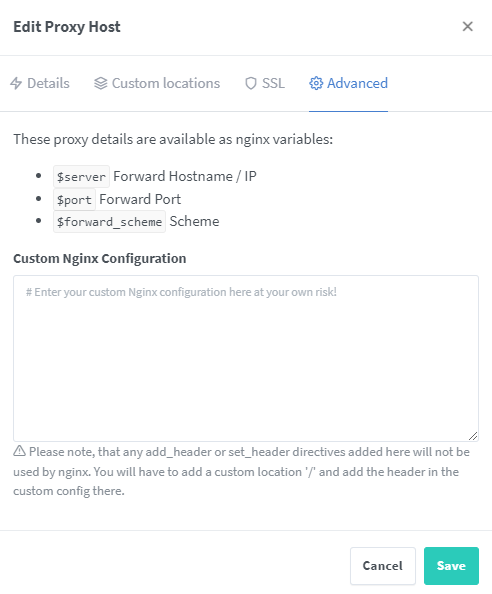Close the Edit Proxy Host dialog
The height and width of the screenshot is (594, 492).
[467, 27]
